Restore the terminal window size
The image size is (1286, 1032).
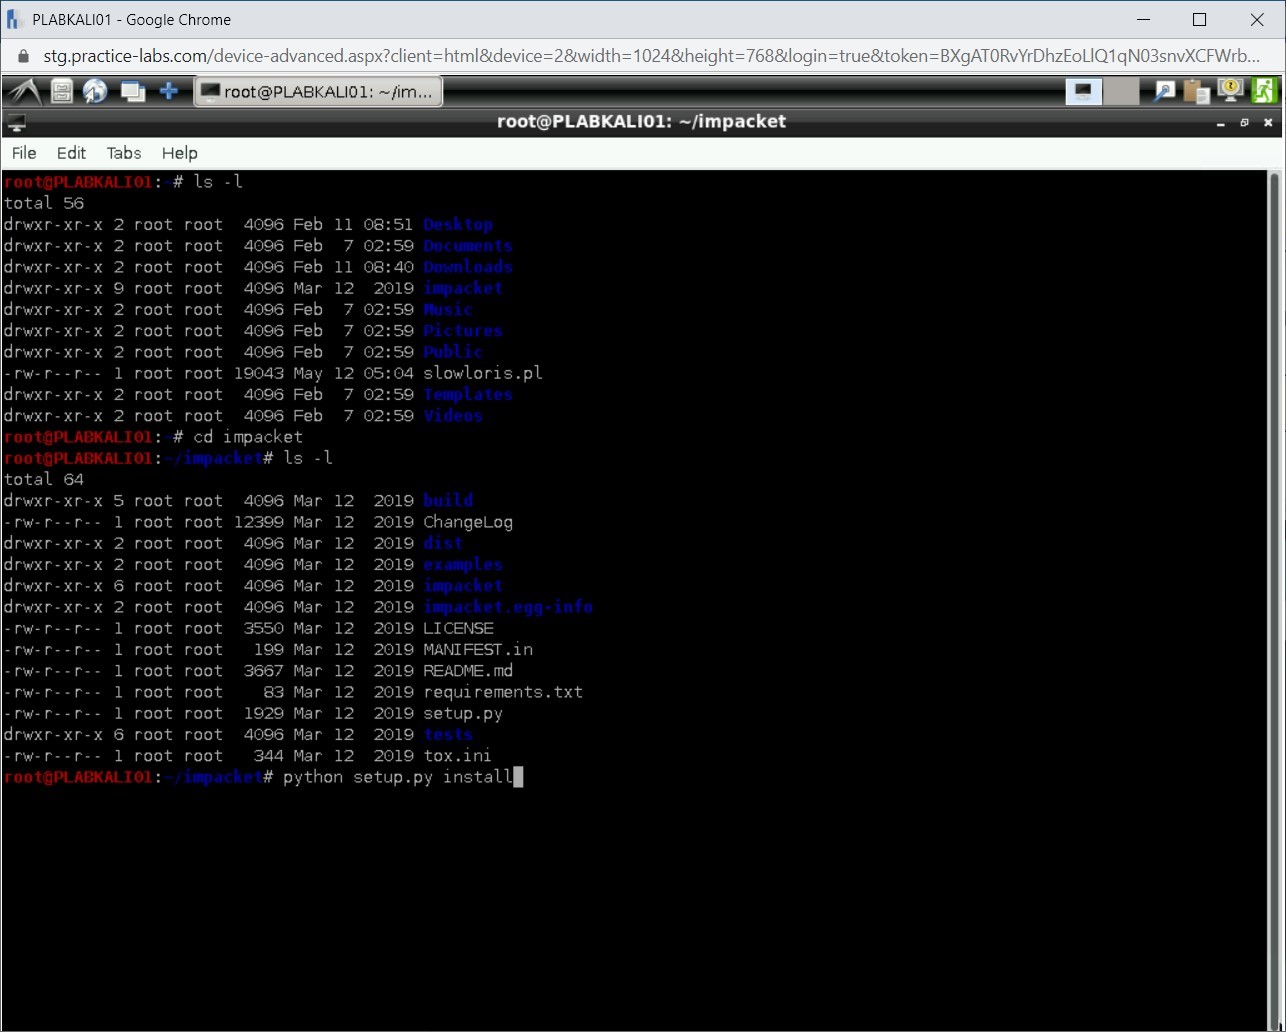1244,122
